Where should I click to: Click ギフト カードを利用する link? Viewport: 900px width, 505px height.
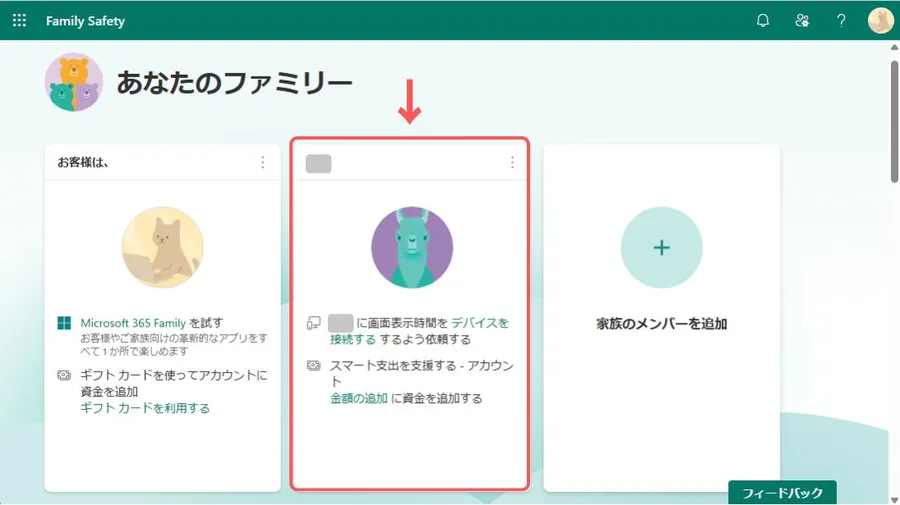pyautogui.click(x=145, y=408)
